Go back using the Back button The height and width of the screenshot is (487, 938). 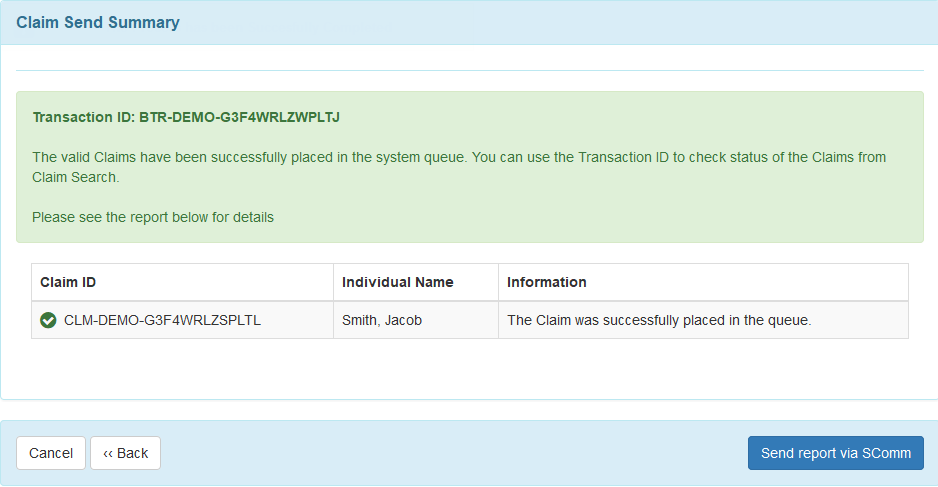pos(125,453)
